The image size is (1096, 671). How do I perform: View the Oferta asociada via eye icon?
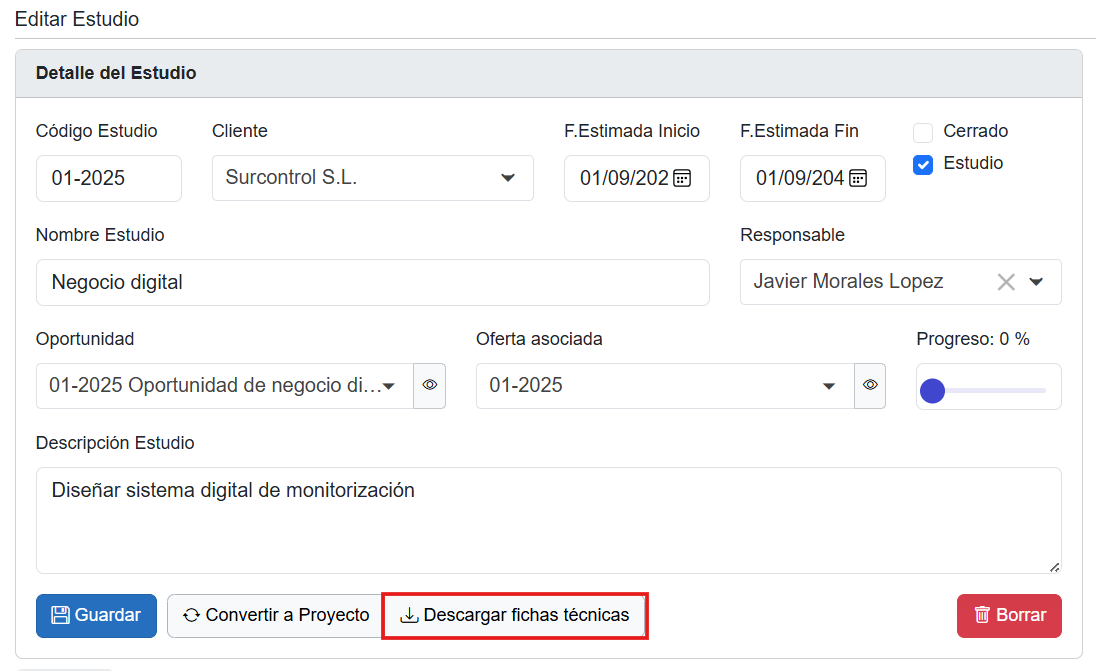coord(870,385)
